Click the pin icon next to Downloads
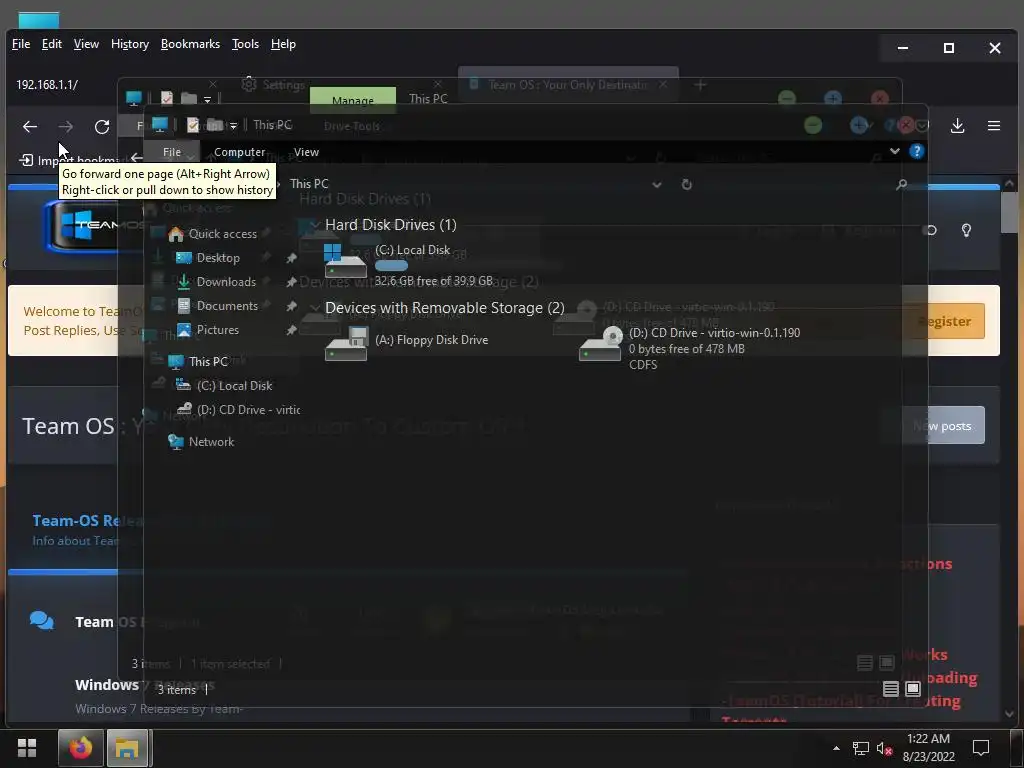 (291, 282)
